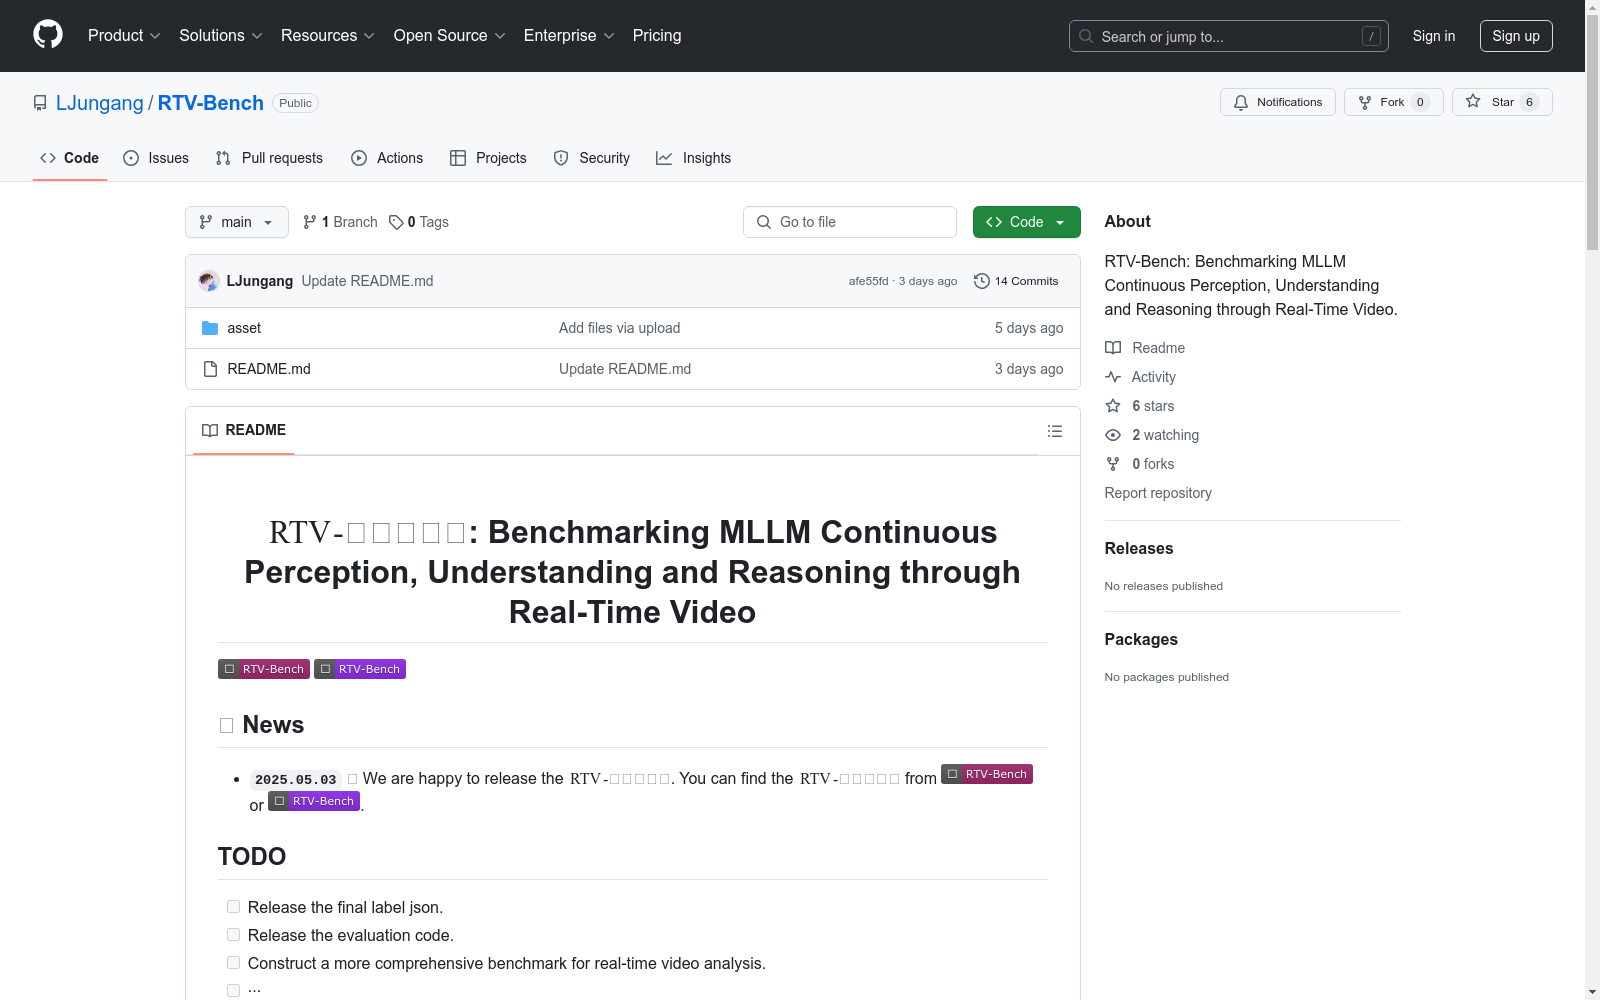Expand the Resources menu

(327, 36)
